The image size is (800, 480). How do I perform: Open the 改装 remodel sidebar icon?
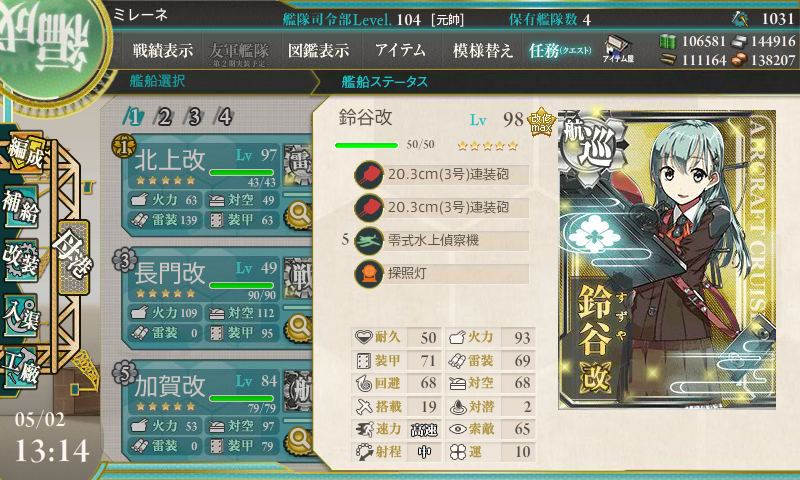21,261
